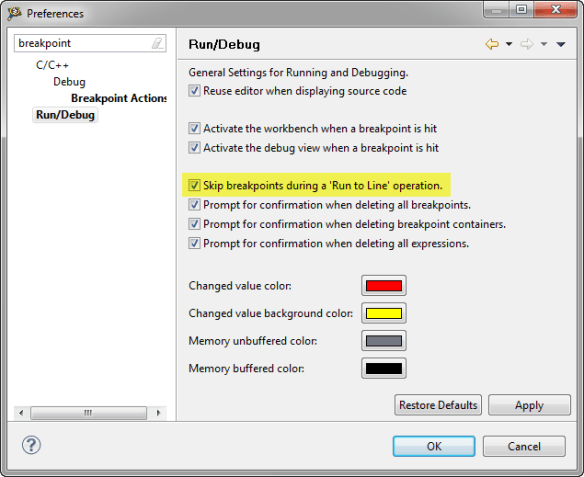Image resolution: width=584 pixels, height=477 pixels.
Task: Maximize the Preferences window
Action: point(522,9)
